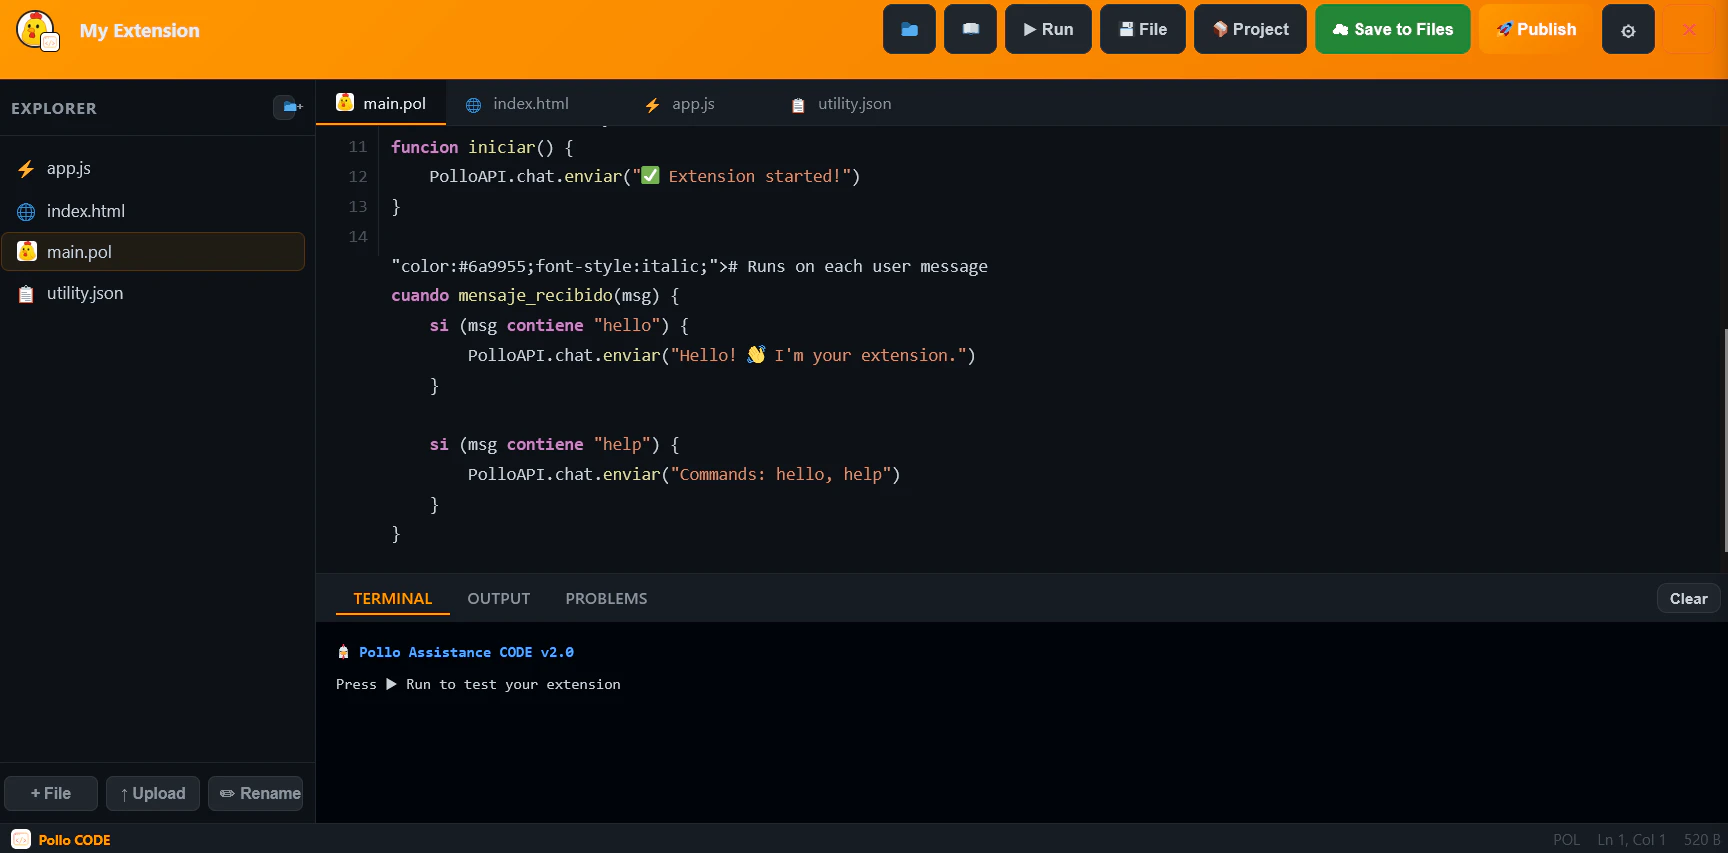Click clipboard icon beside utility.json in Explorer
The height and width of the screenshot is (853, 1728).
(26, 294)
